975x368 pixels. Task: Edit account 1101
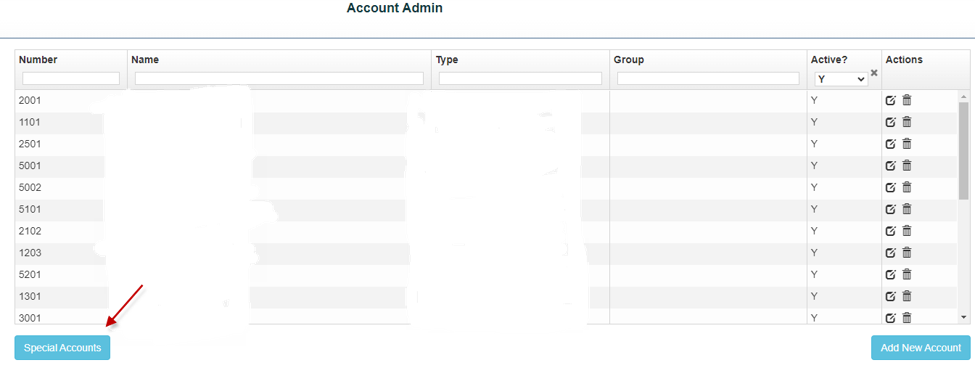pos(890,122)
